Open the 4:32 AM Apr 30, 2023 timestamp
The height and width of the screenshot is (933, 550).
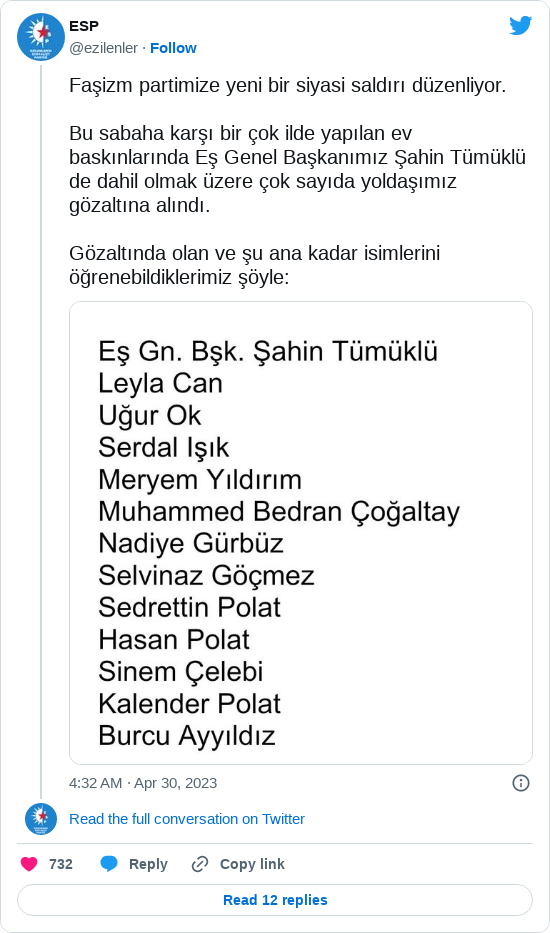pyautogui.click(x=143, y=783)
